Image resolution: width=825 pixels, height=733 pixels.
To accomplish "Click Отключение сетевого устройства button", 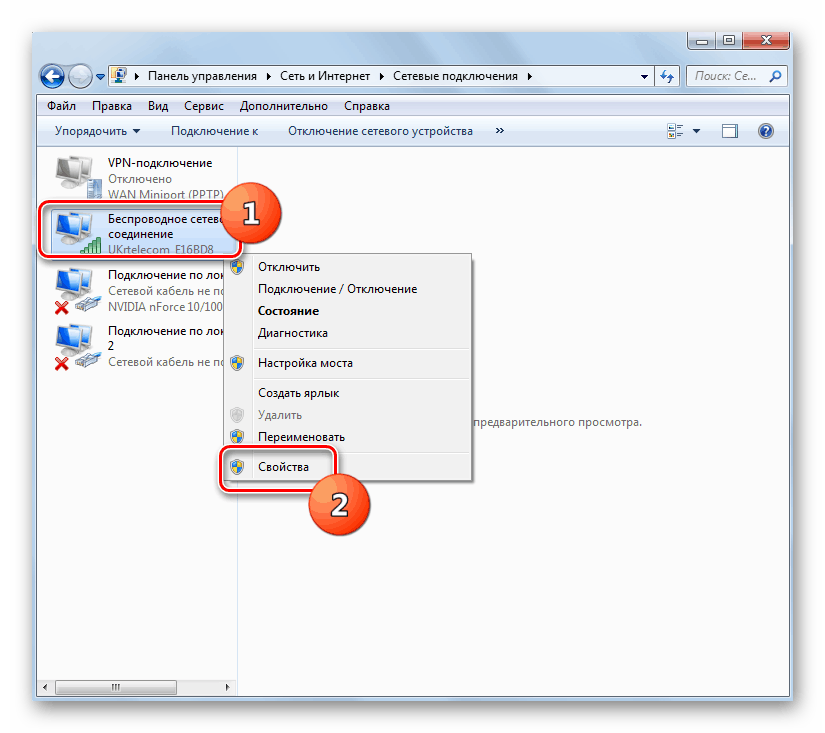I will 381,130.
